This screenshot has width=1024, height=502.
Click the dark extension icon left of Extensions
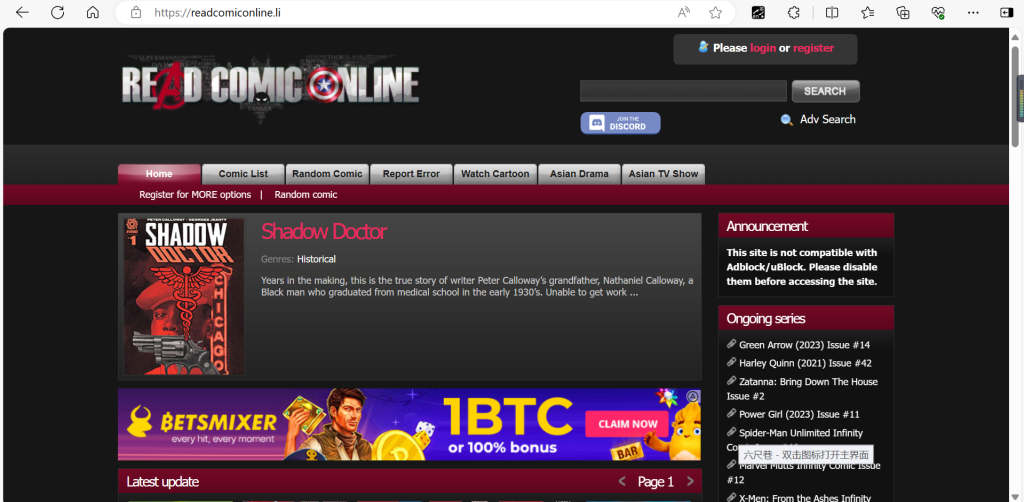pos(758,12)
